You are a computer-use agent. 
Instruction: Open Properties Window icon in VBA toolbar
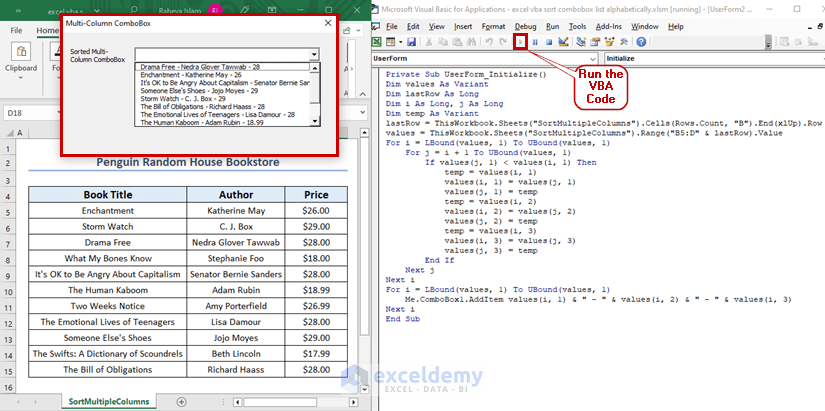(595, 42)
